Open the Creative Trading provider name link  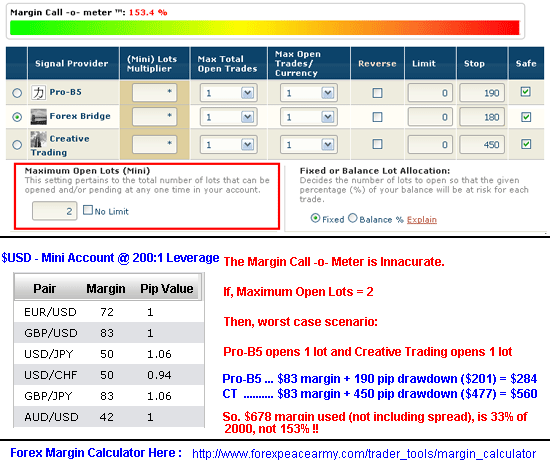[x=60, y=146]
